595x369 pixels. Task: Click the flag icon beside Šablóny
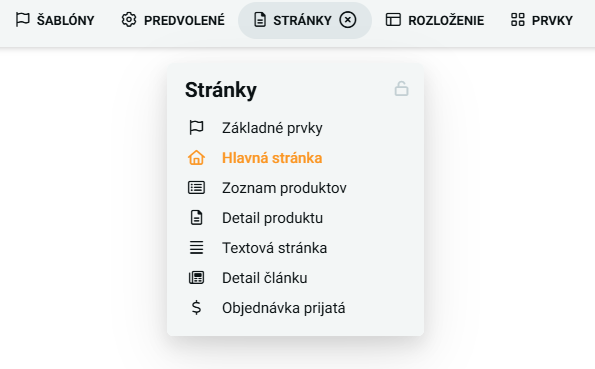[x=22, y=20]
